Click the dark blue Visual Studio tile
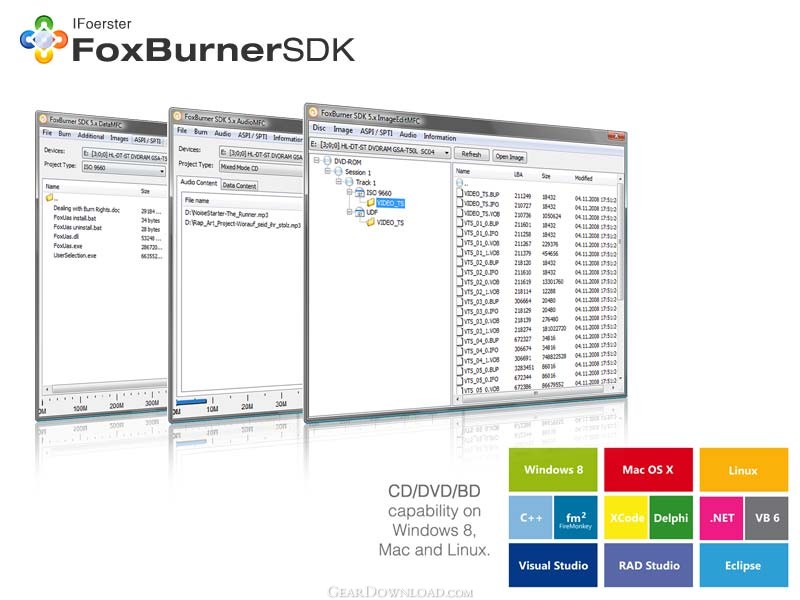This screenshot has height=600, width=800. coord(553,565)
